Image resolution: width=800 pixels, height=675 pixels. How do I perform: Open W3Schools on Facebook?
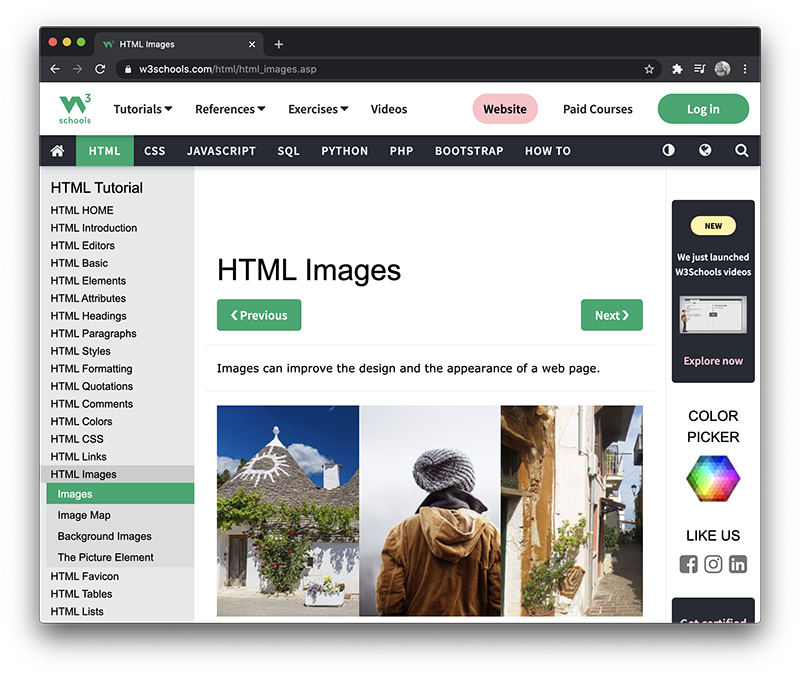click(688, 564)
